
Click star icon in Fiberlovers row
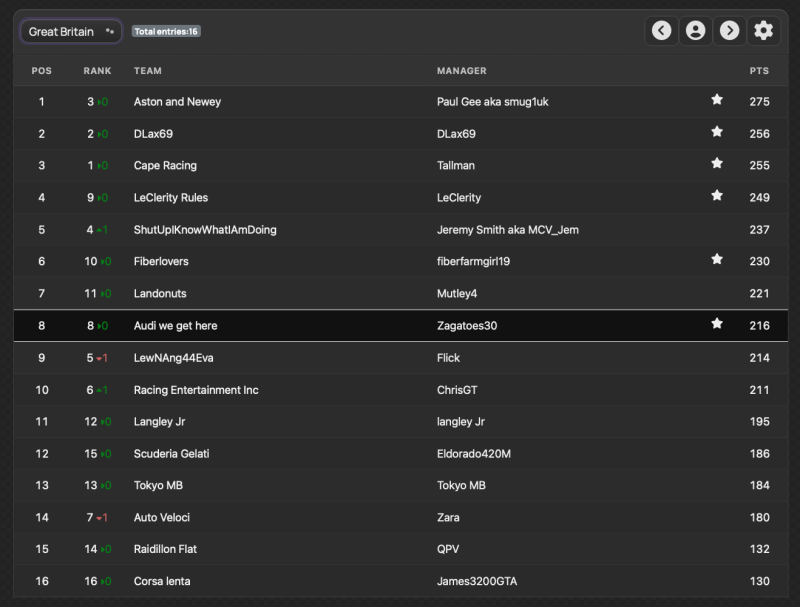(x=717, y=260)
